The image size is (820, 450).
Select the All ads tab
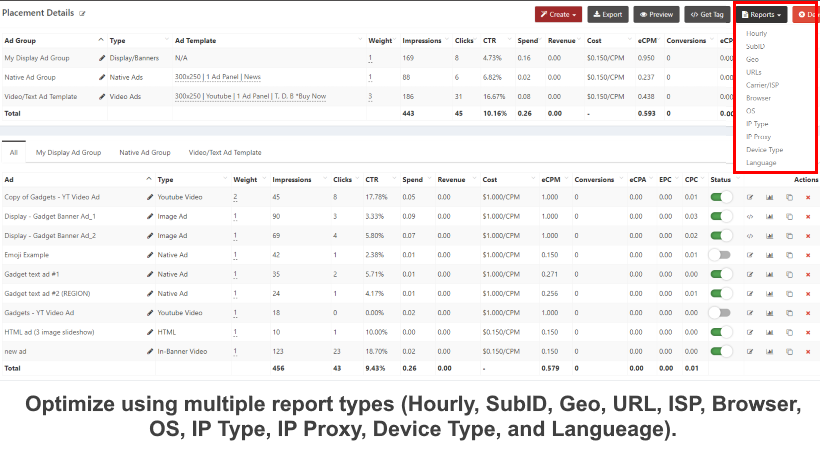(x=14, y=153)
